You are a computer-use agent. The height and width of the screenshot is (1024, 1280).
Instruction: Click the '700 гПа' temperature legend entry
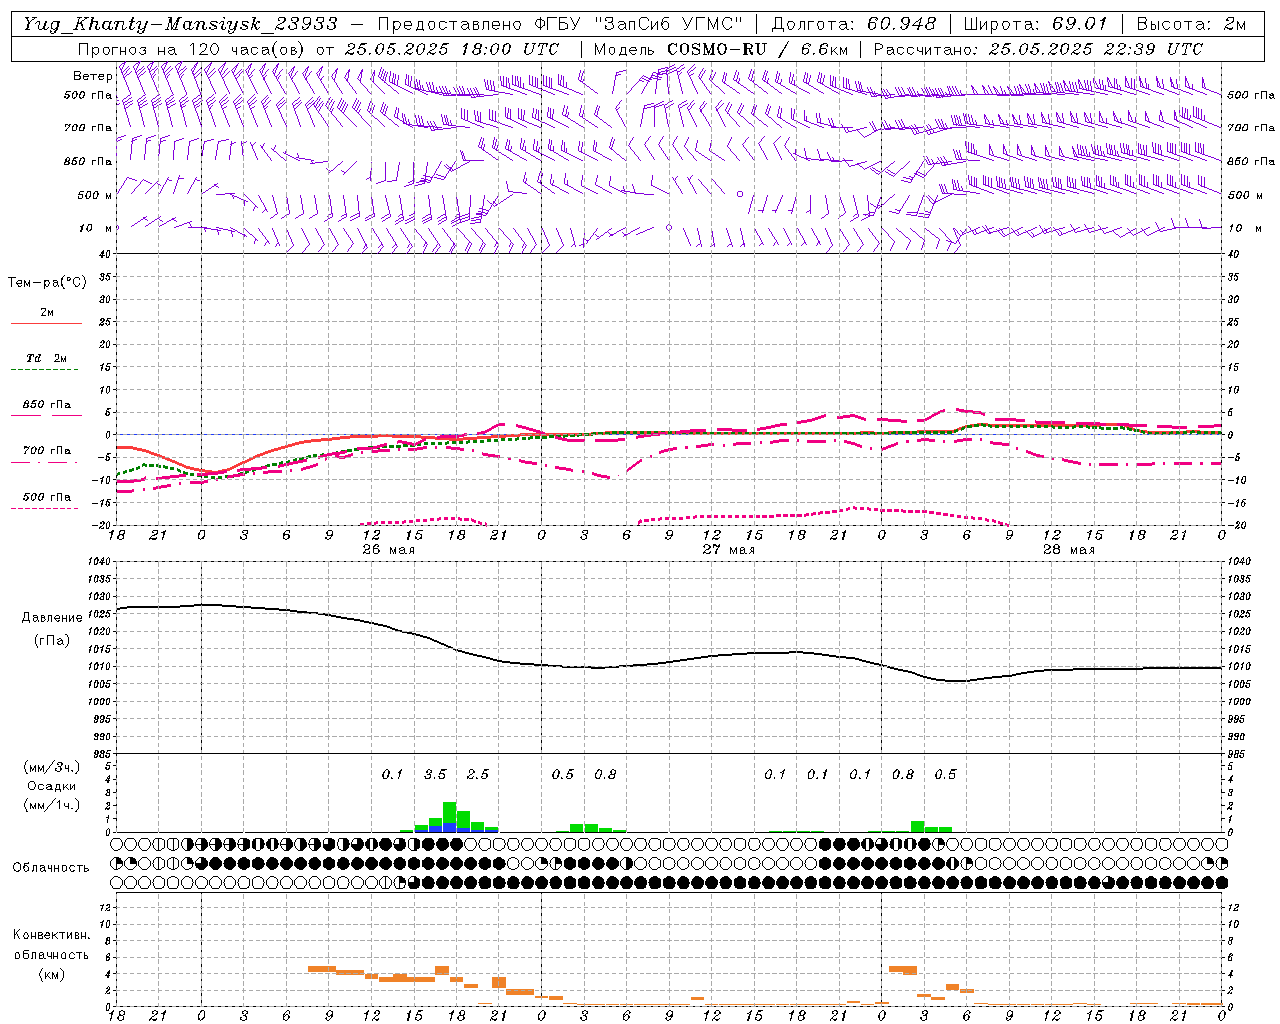[46, 451]
